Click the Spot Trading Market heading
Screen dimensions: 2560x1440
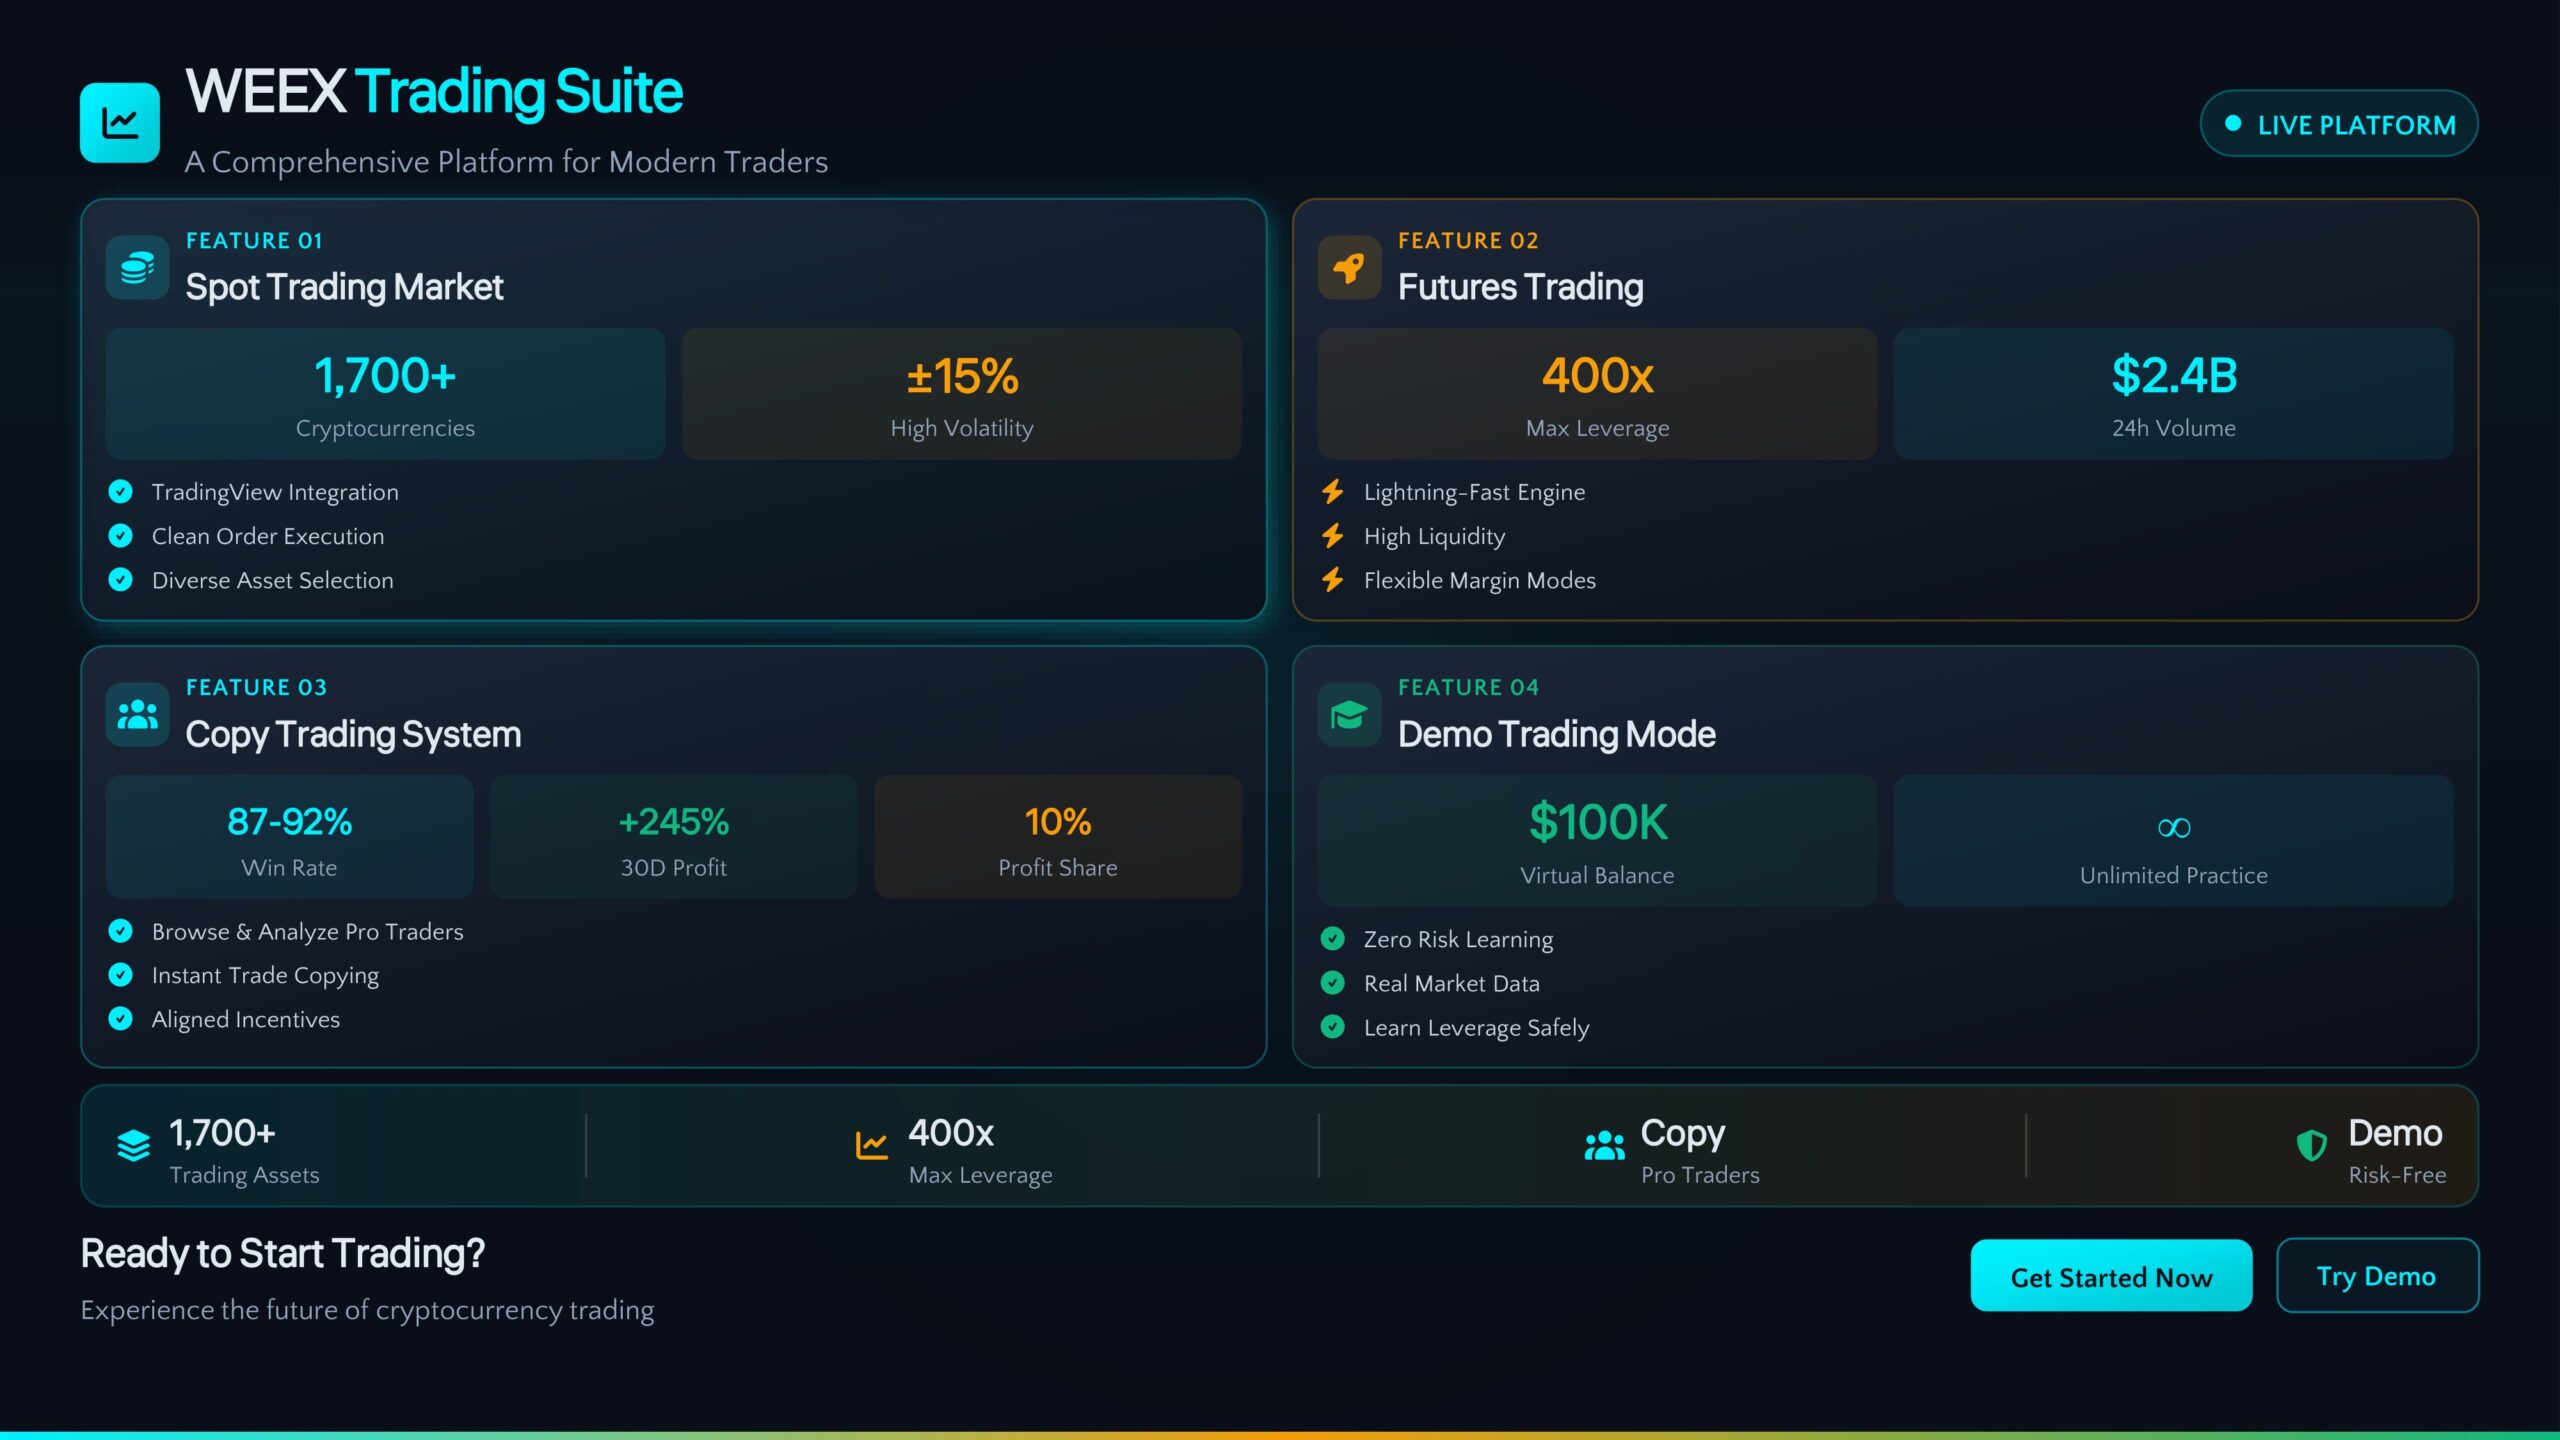point(344,288)
